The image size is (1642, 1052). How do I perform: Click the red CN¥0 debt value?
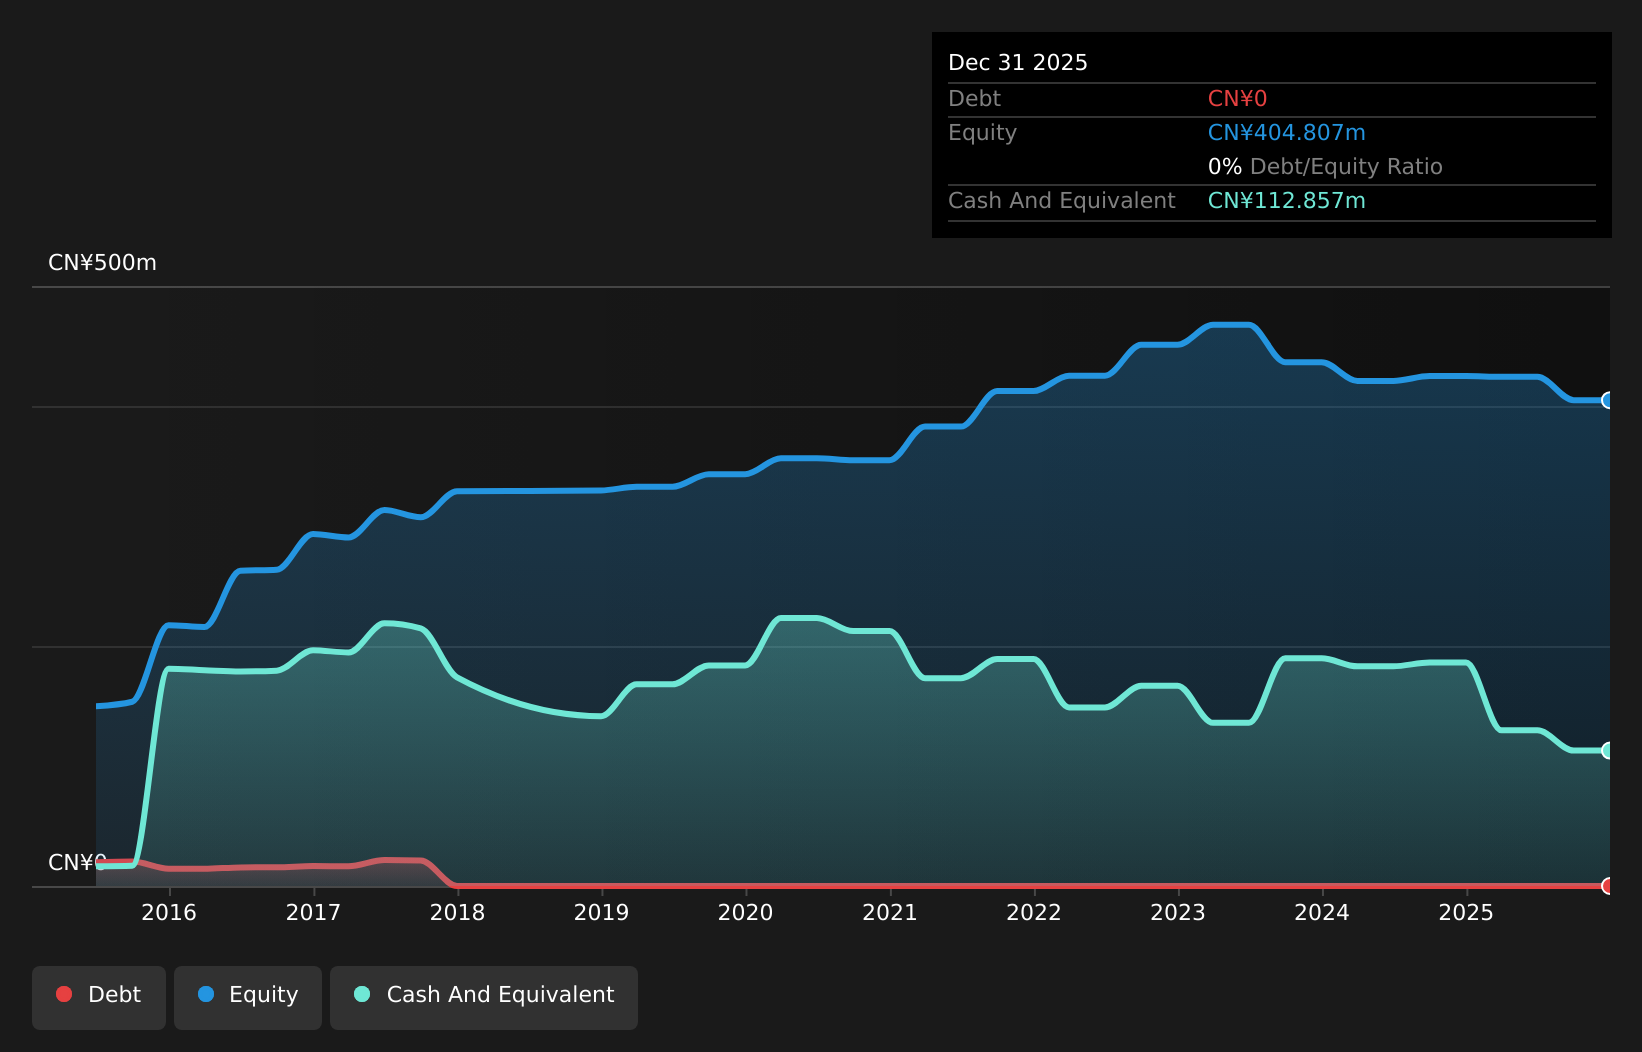(x=1237, y=99)
